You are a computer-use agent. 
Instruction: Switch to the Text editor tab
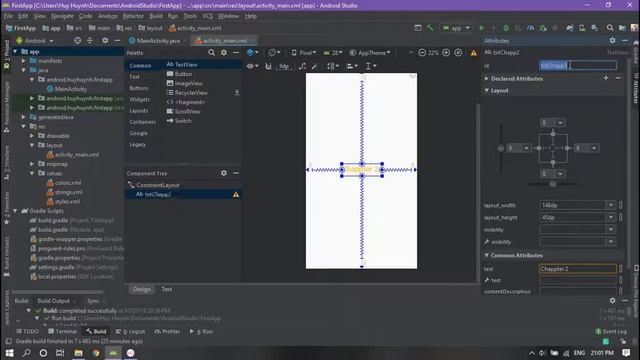point(167,289)
